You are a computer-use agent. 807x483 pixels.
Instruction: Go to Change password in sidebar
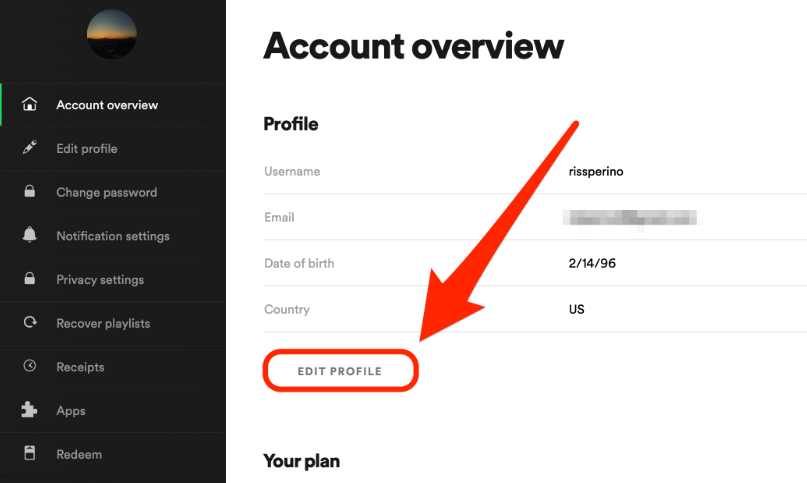coord(113,193)
